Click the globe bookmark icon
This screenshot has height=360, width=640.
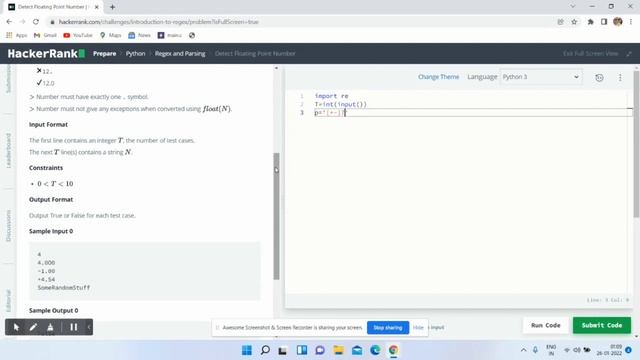tap(192, 36)
